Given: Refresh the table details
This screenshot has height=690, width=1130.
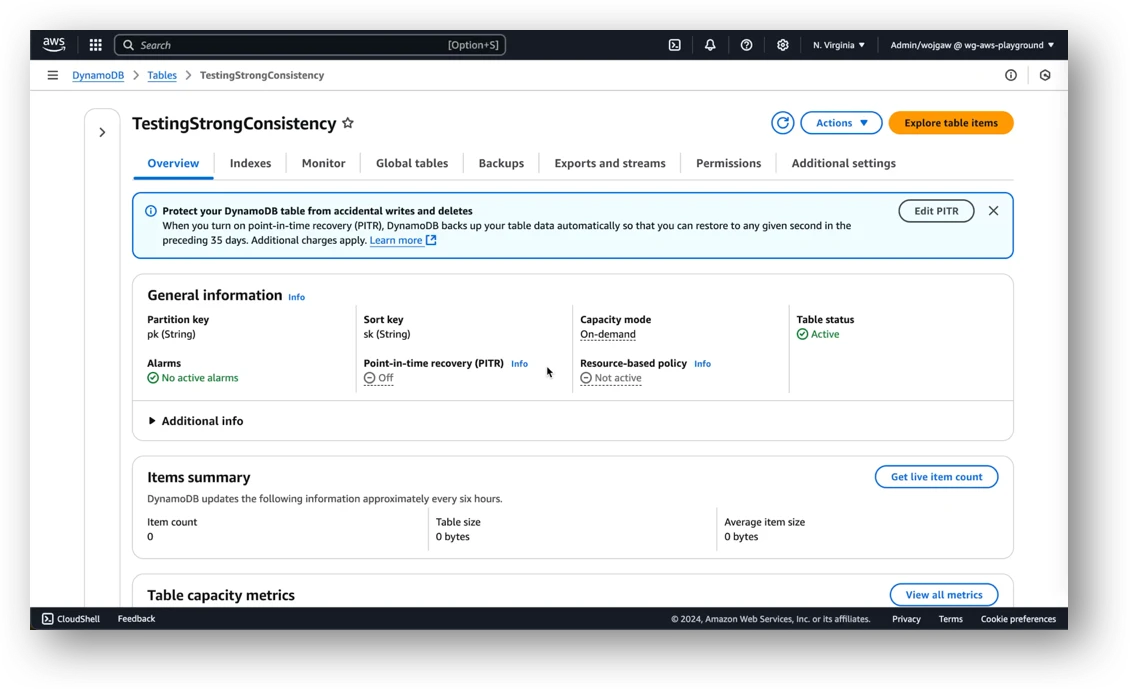Looking at the screenshot, I should pos(783,123).
